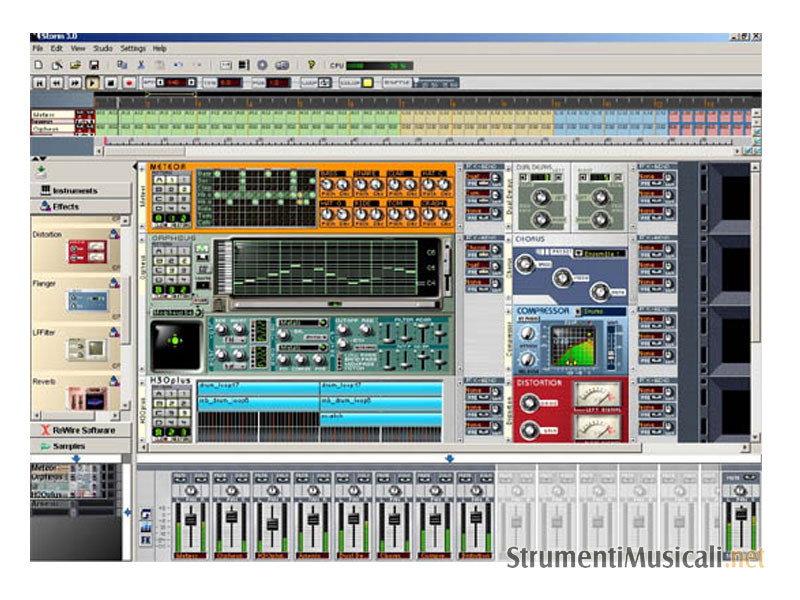
Task: Click the Cut scissors icon
Action: point(141,65)
